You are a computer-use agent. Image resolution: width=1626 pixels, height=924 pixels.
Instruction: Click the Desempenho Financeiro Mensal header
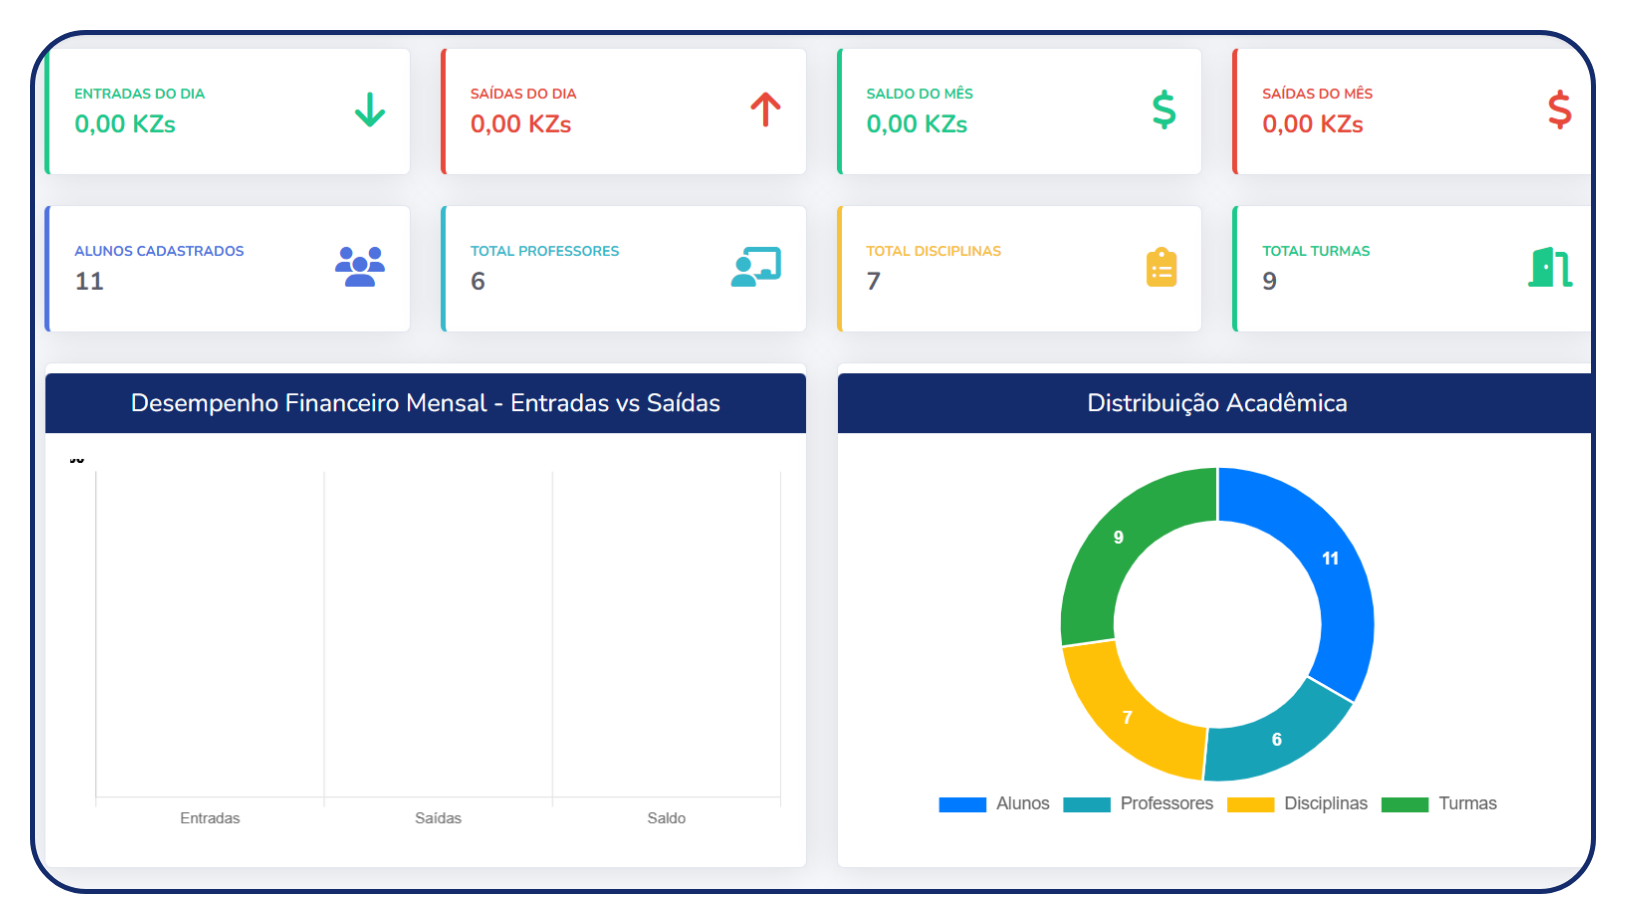(425, 403)
